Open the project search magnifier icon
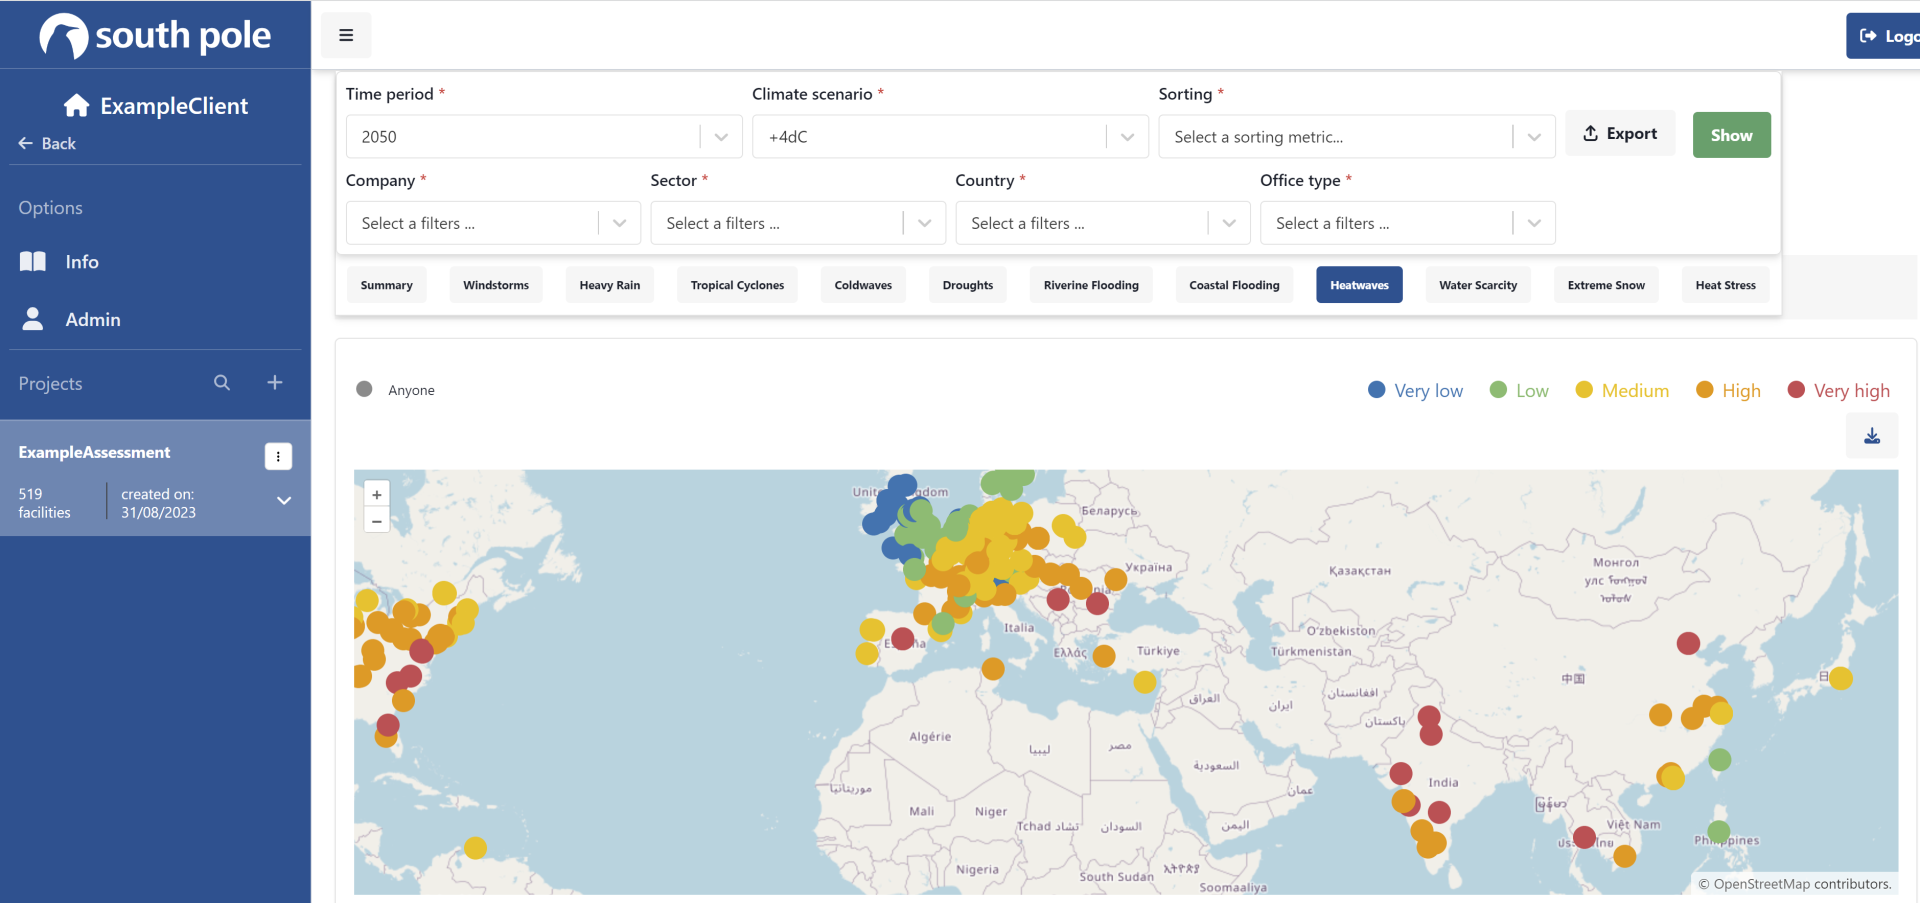Image resolution: width=1920 pixels, height=903 pixels. pos(222,383)
